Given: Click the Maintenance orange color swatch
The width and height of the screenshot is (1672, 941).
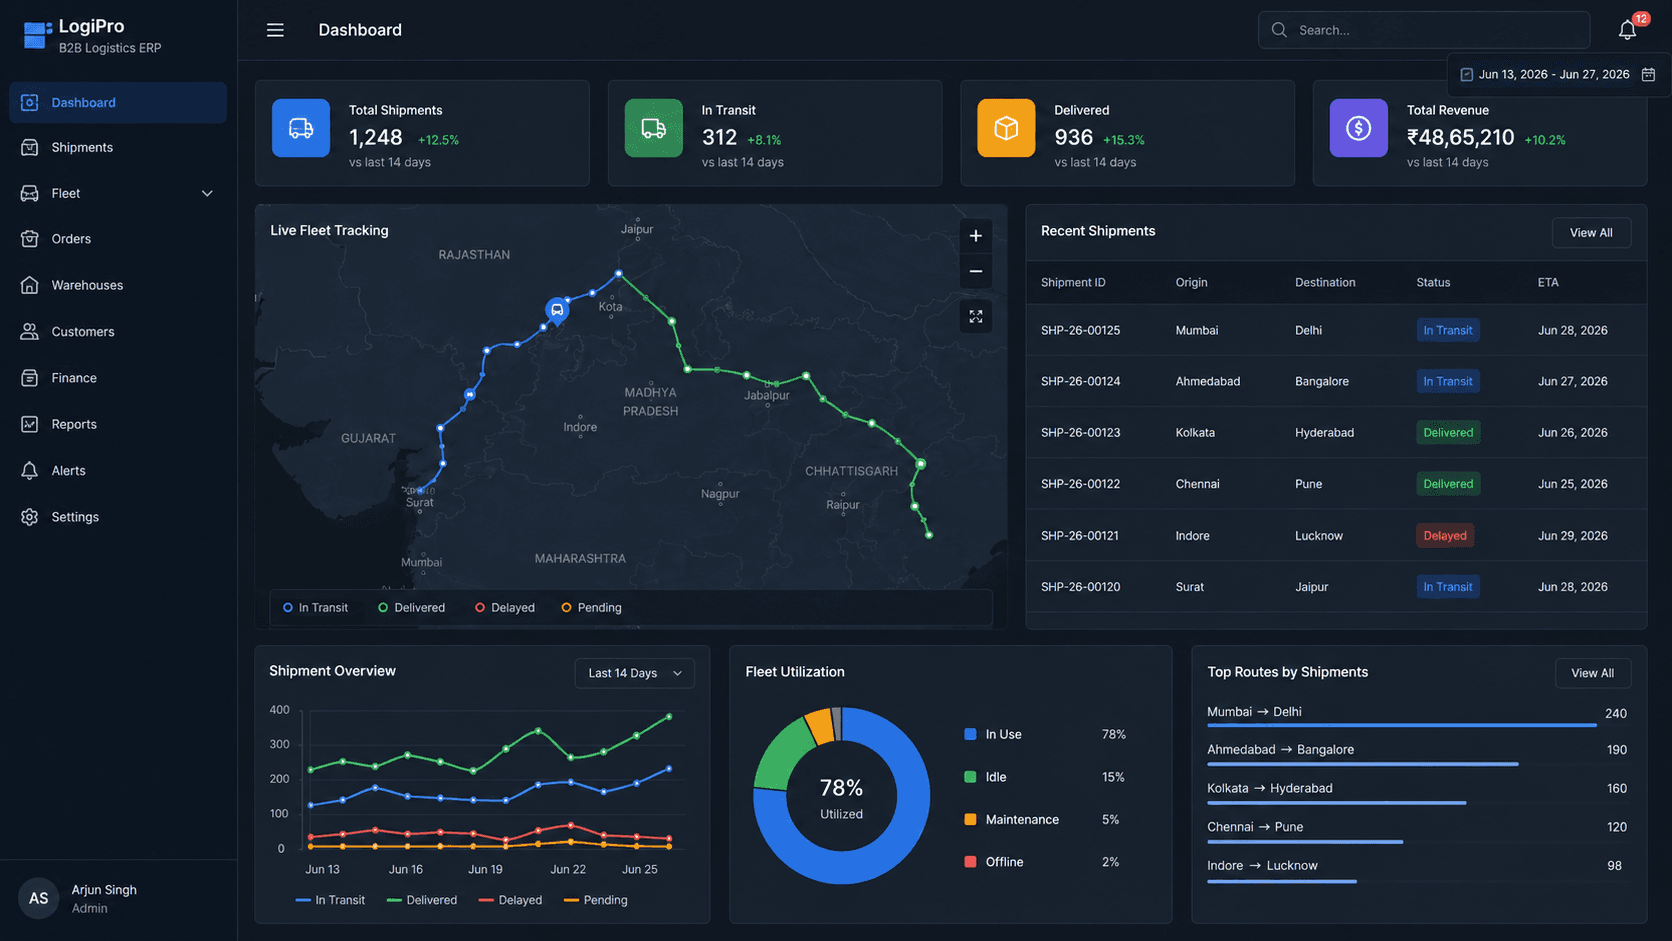Looking at the screenshot, I should tap(970, 819).
